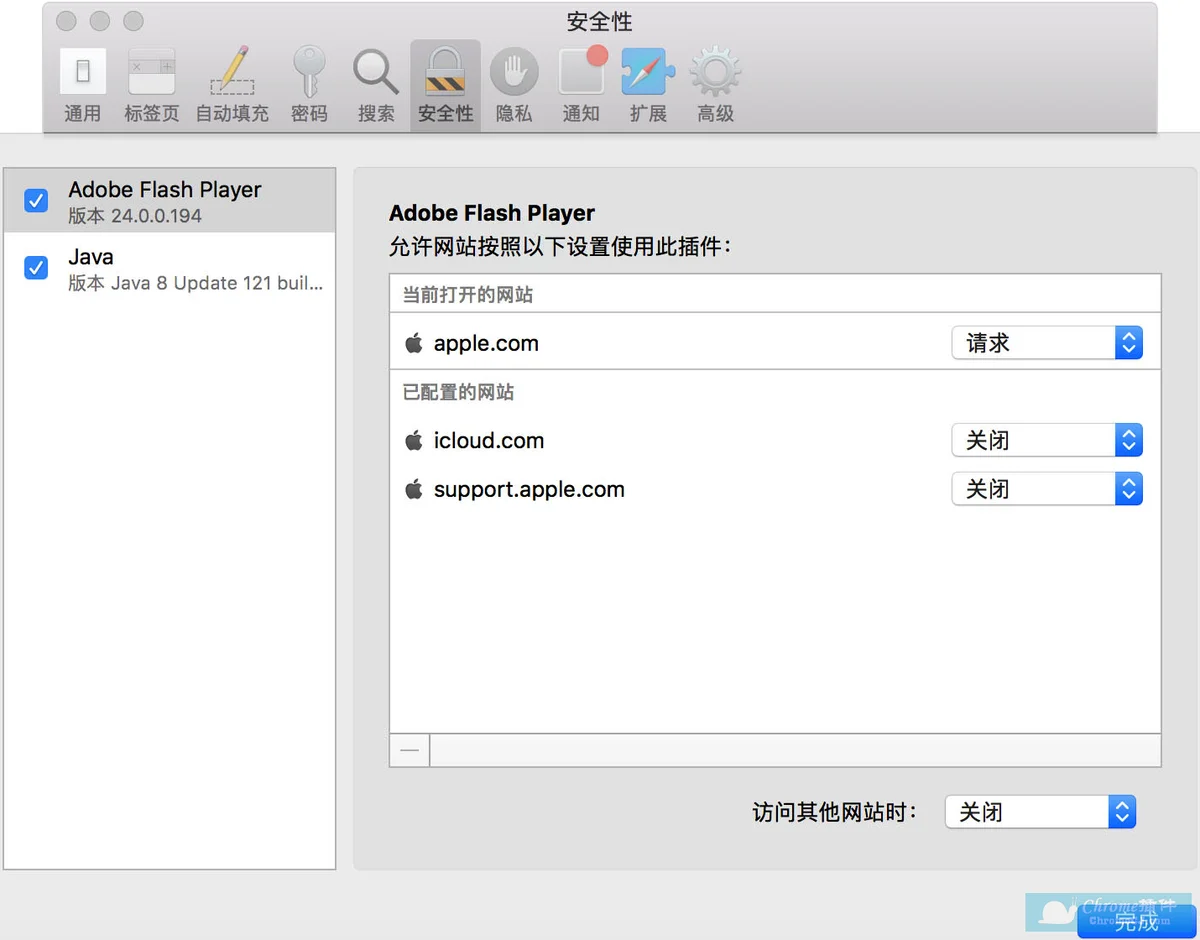Click the window title 安全性
This screenshot has width=1200, height=940.
pos(600,22)
